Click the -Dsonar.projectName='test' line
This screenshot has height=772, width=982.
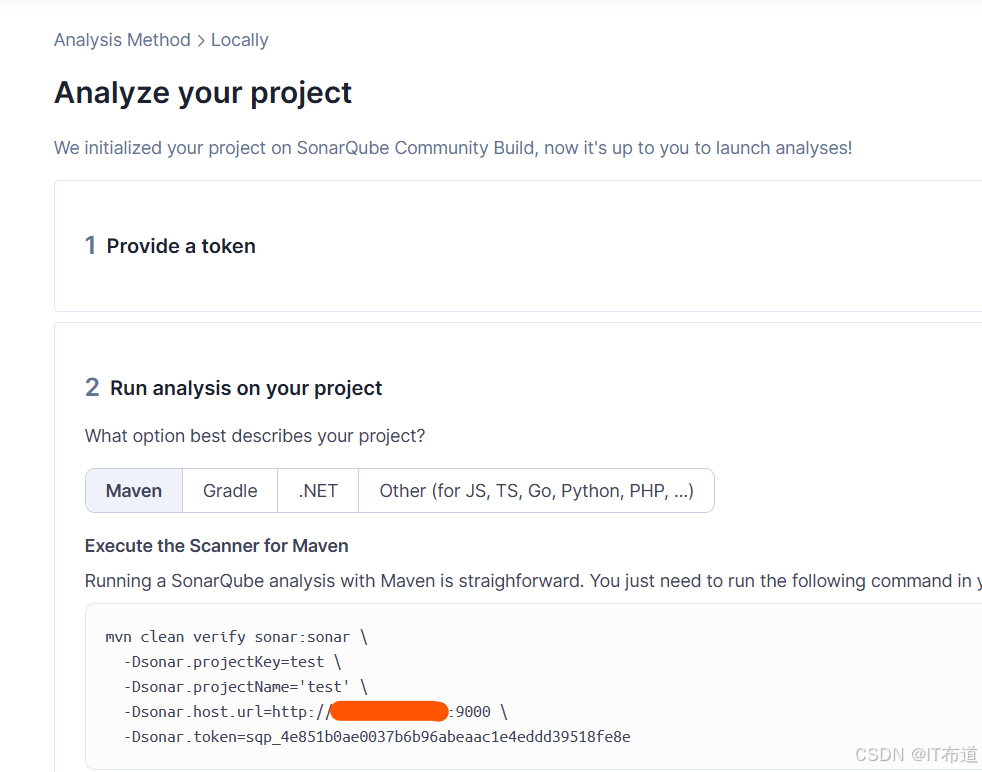click(x=245, y=686)
